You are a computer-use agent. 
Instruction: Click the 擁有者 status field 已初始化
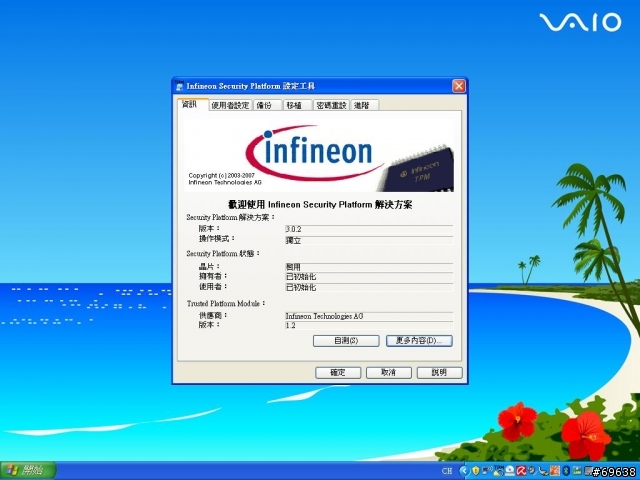tap(369, 277)
